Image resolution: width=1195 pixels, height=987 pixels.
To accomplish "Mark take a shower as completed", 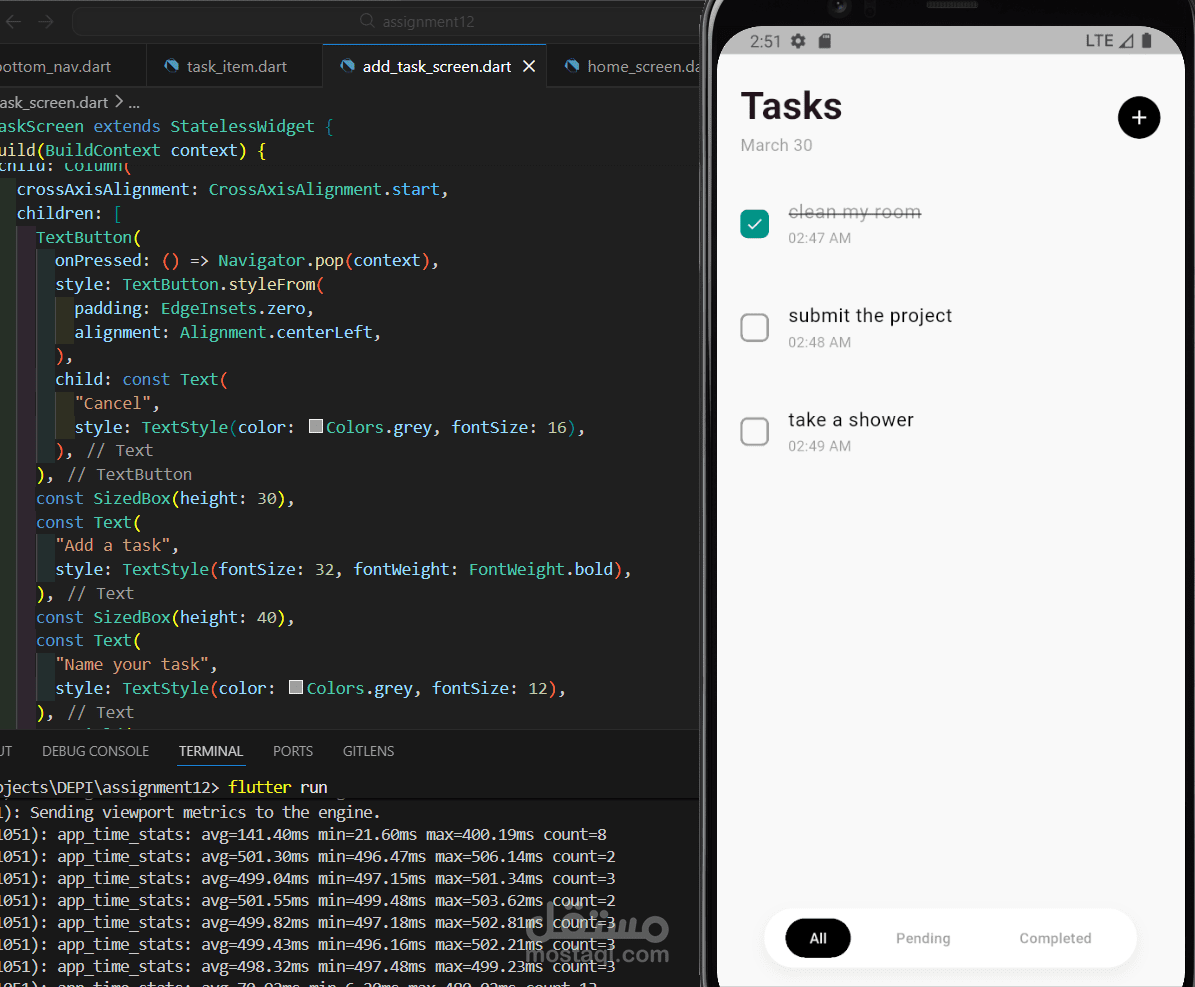I will pyautogui.click(x=755, y=432).
